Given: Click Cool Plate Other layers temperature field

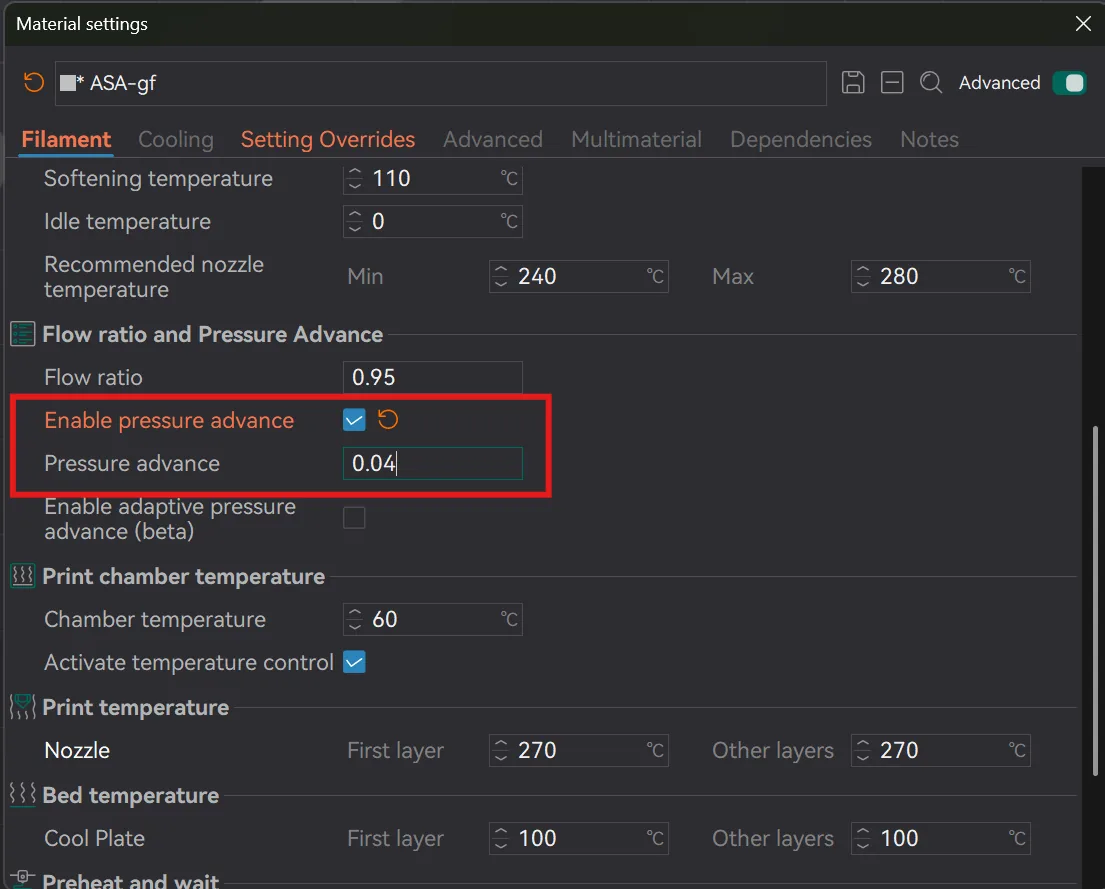Looking at the screenshot, I should (x=941, y=838).
